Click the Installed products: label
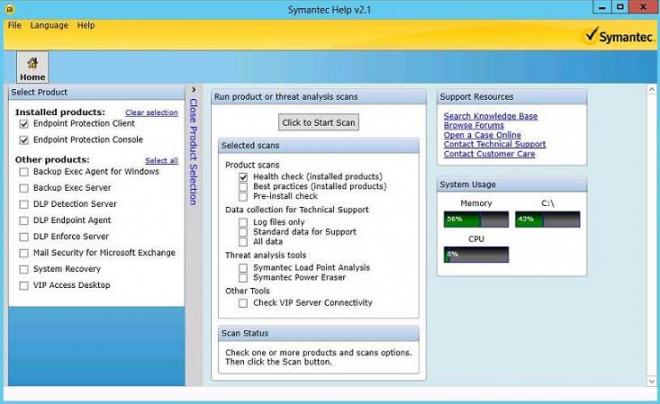The height and width of the screenshot is (404, 660). (x=60, y=112)
